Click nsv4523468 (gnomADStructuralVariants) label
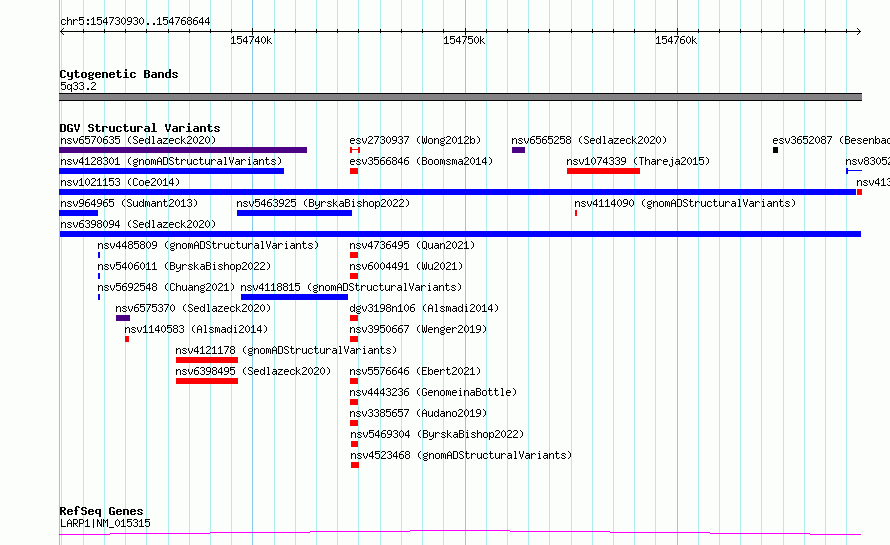 pos(461,455)
